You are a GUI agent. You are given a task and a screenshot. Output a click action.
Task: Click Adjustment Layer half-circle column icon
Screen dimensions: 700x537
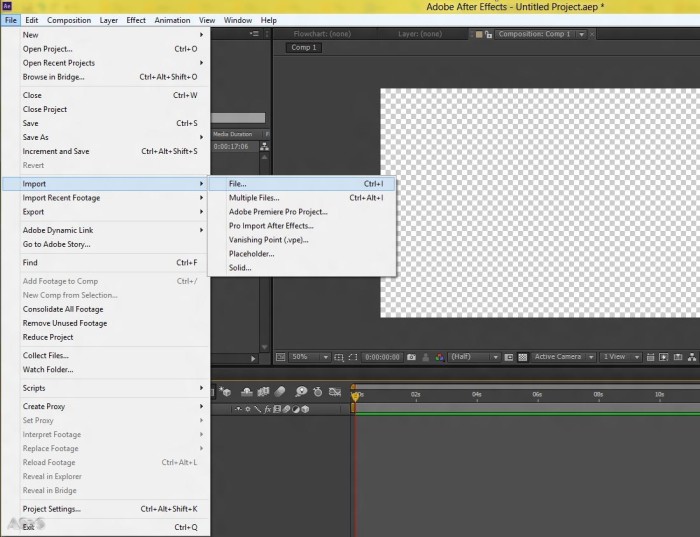pos(296,409)
